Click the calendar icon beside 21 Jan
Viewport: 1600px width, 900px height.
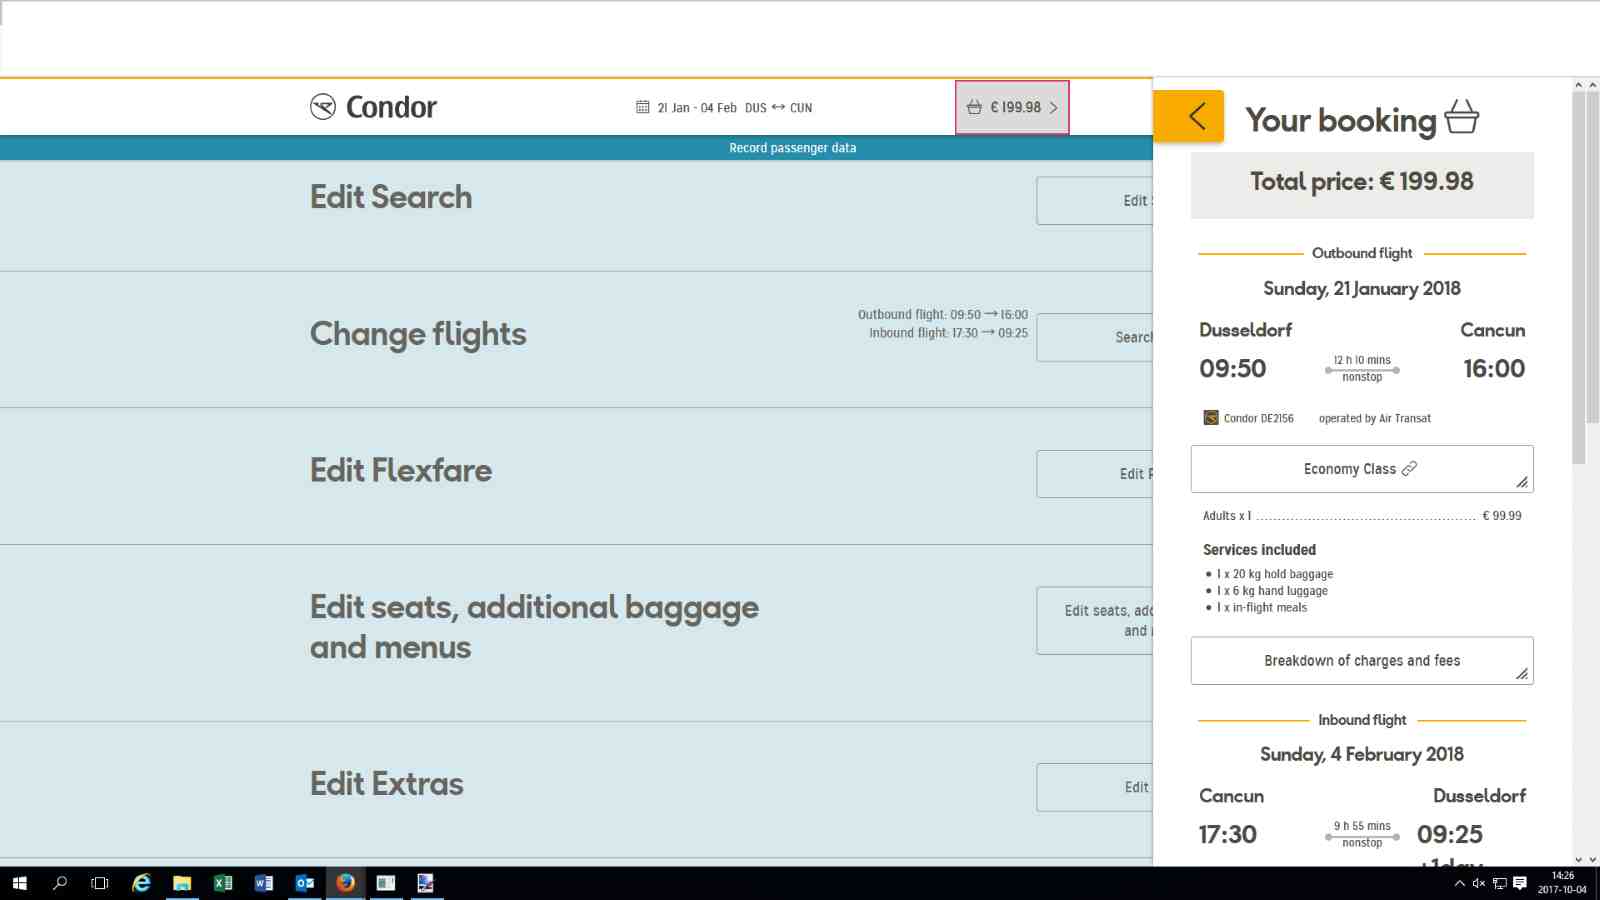click(643, 107)
